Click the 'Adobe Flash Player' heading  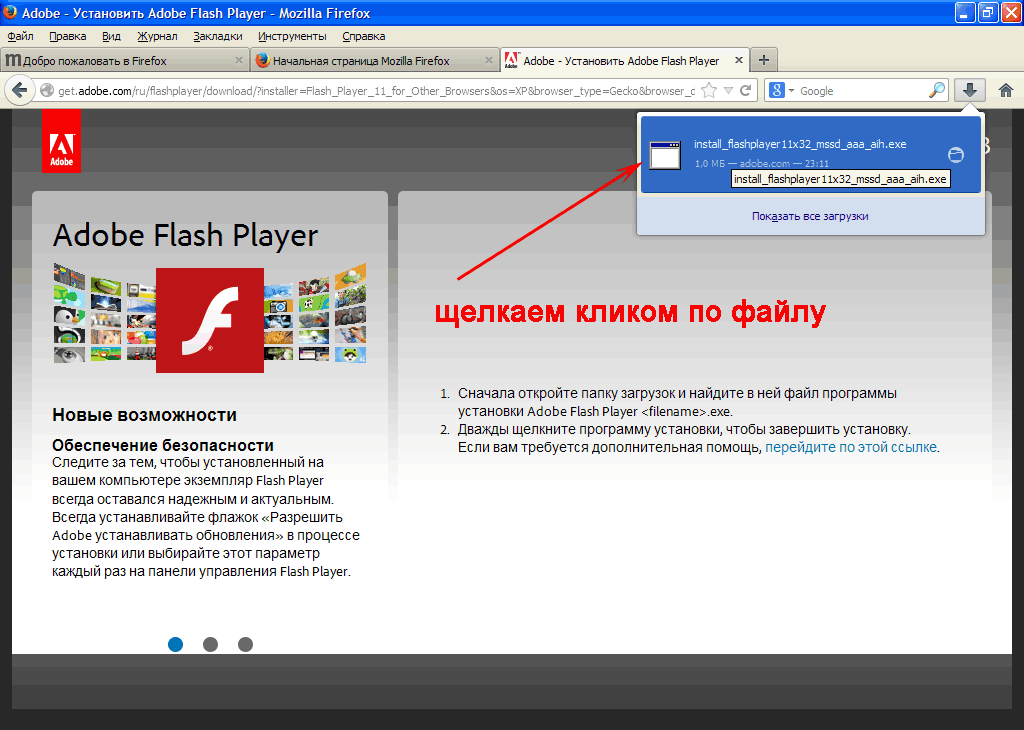[x=185, y=236]
